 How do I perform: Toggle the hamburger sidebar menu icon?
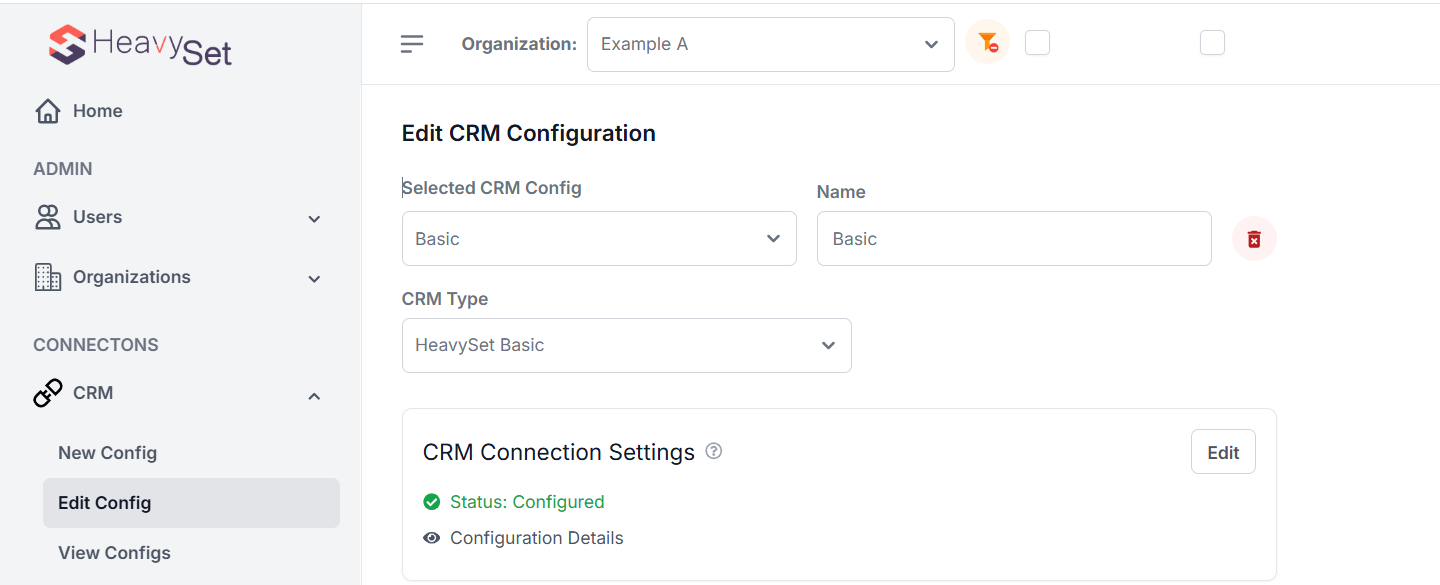412,44
